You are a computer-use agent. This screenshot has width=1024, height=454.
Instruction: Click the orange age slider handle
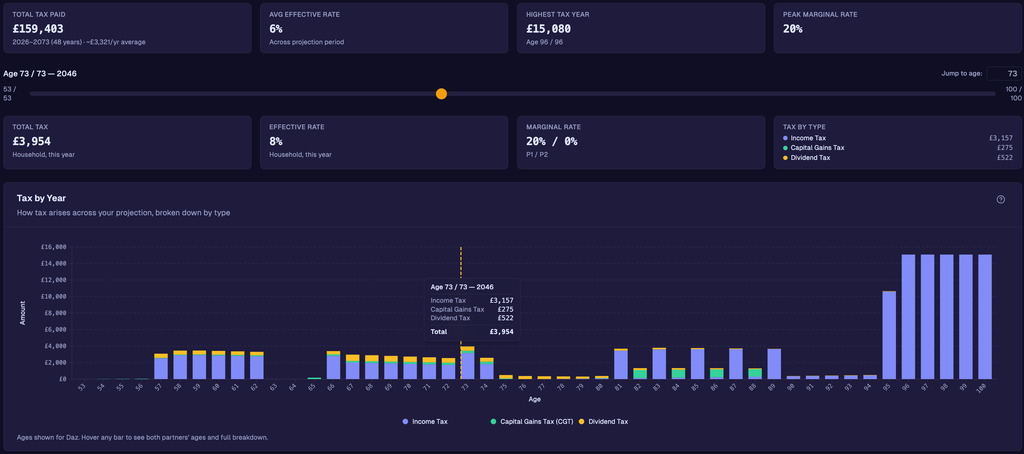441,93
